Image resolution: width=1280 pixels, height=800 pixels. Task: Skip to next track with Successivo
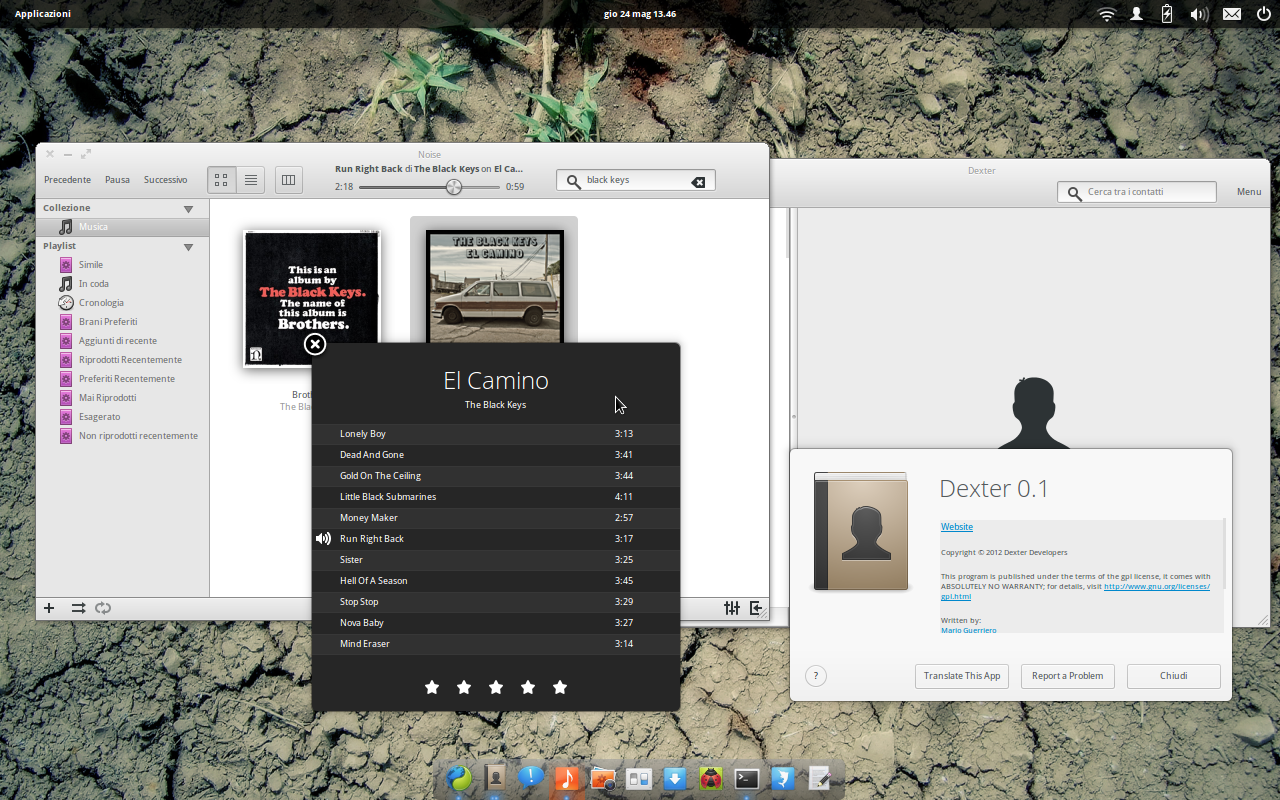click(165, 180)
